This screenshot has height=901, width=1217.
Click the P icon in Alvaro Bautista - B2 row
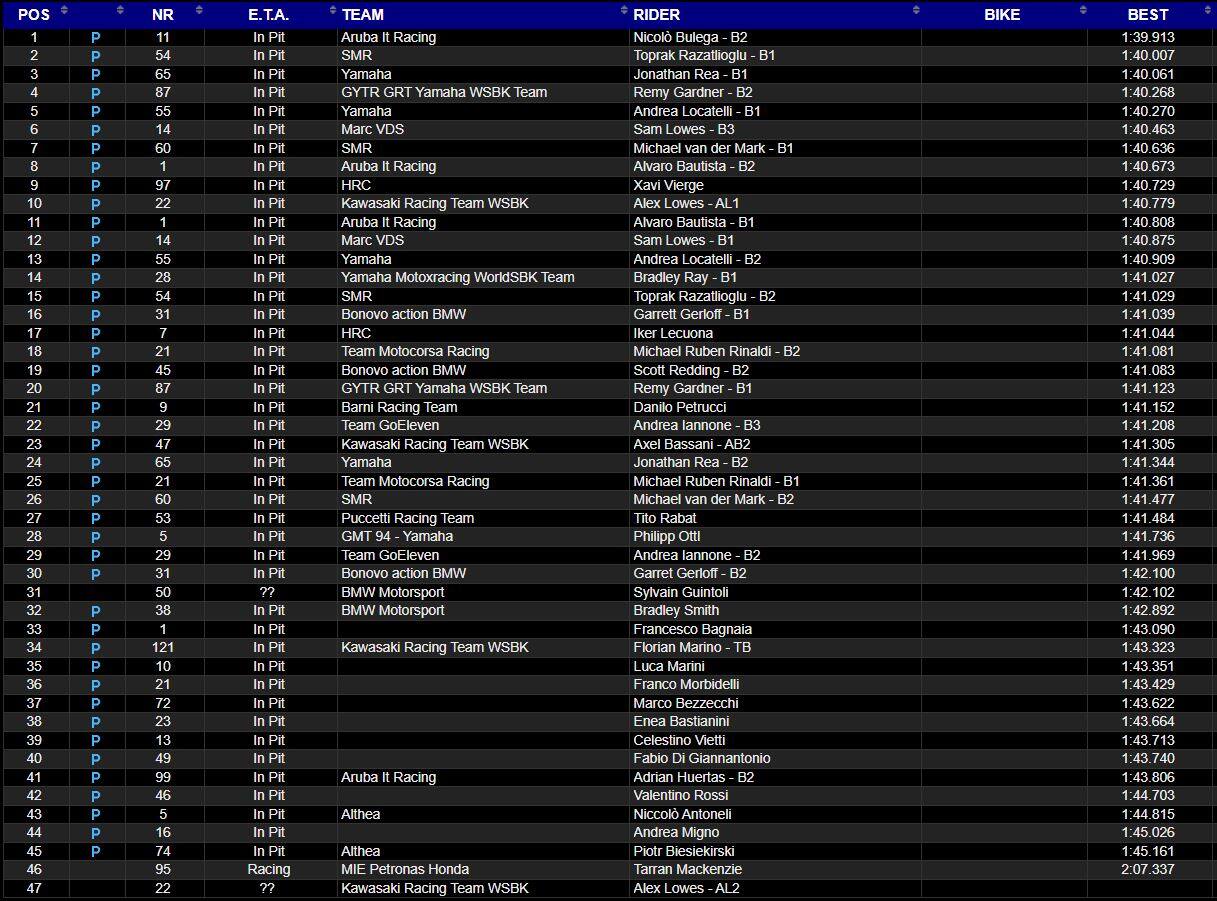point(96,167)
